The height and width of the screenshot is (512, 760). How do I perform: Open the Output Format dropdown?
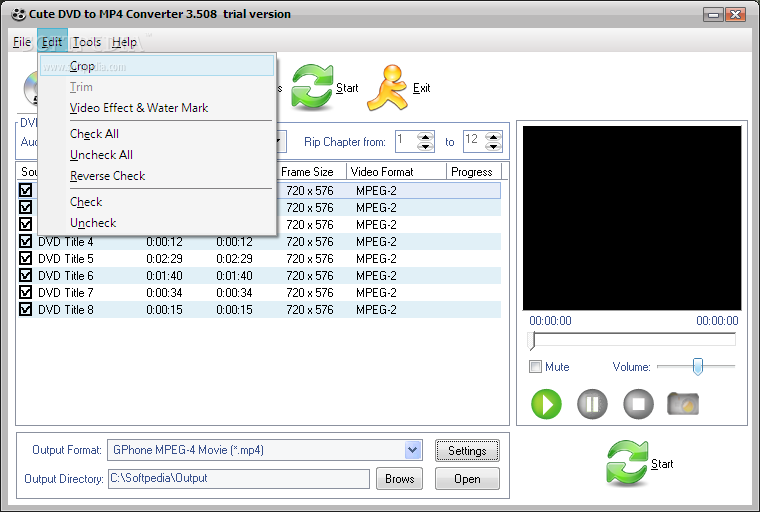[412, 450]
